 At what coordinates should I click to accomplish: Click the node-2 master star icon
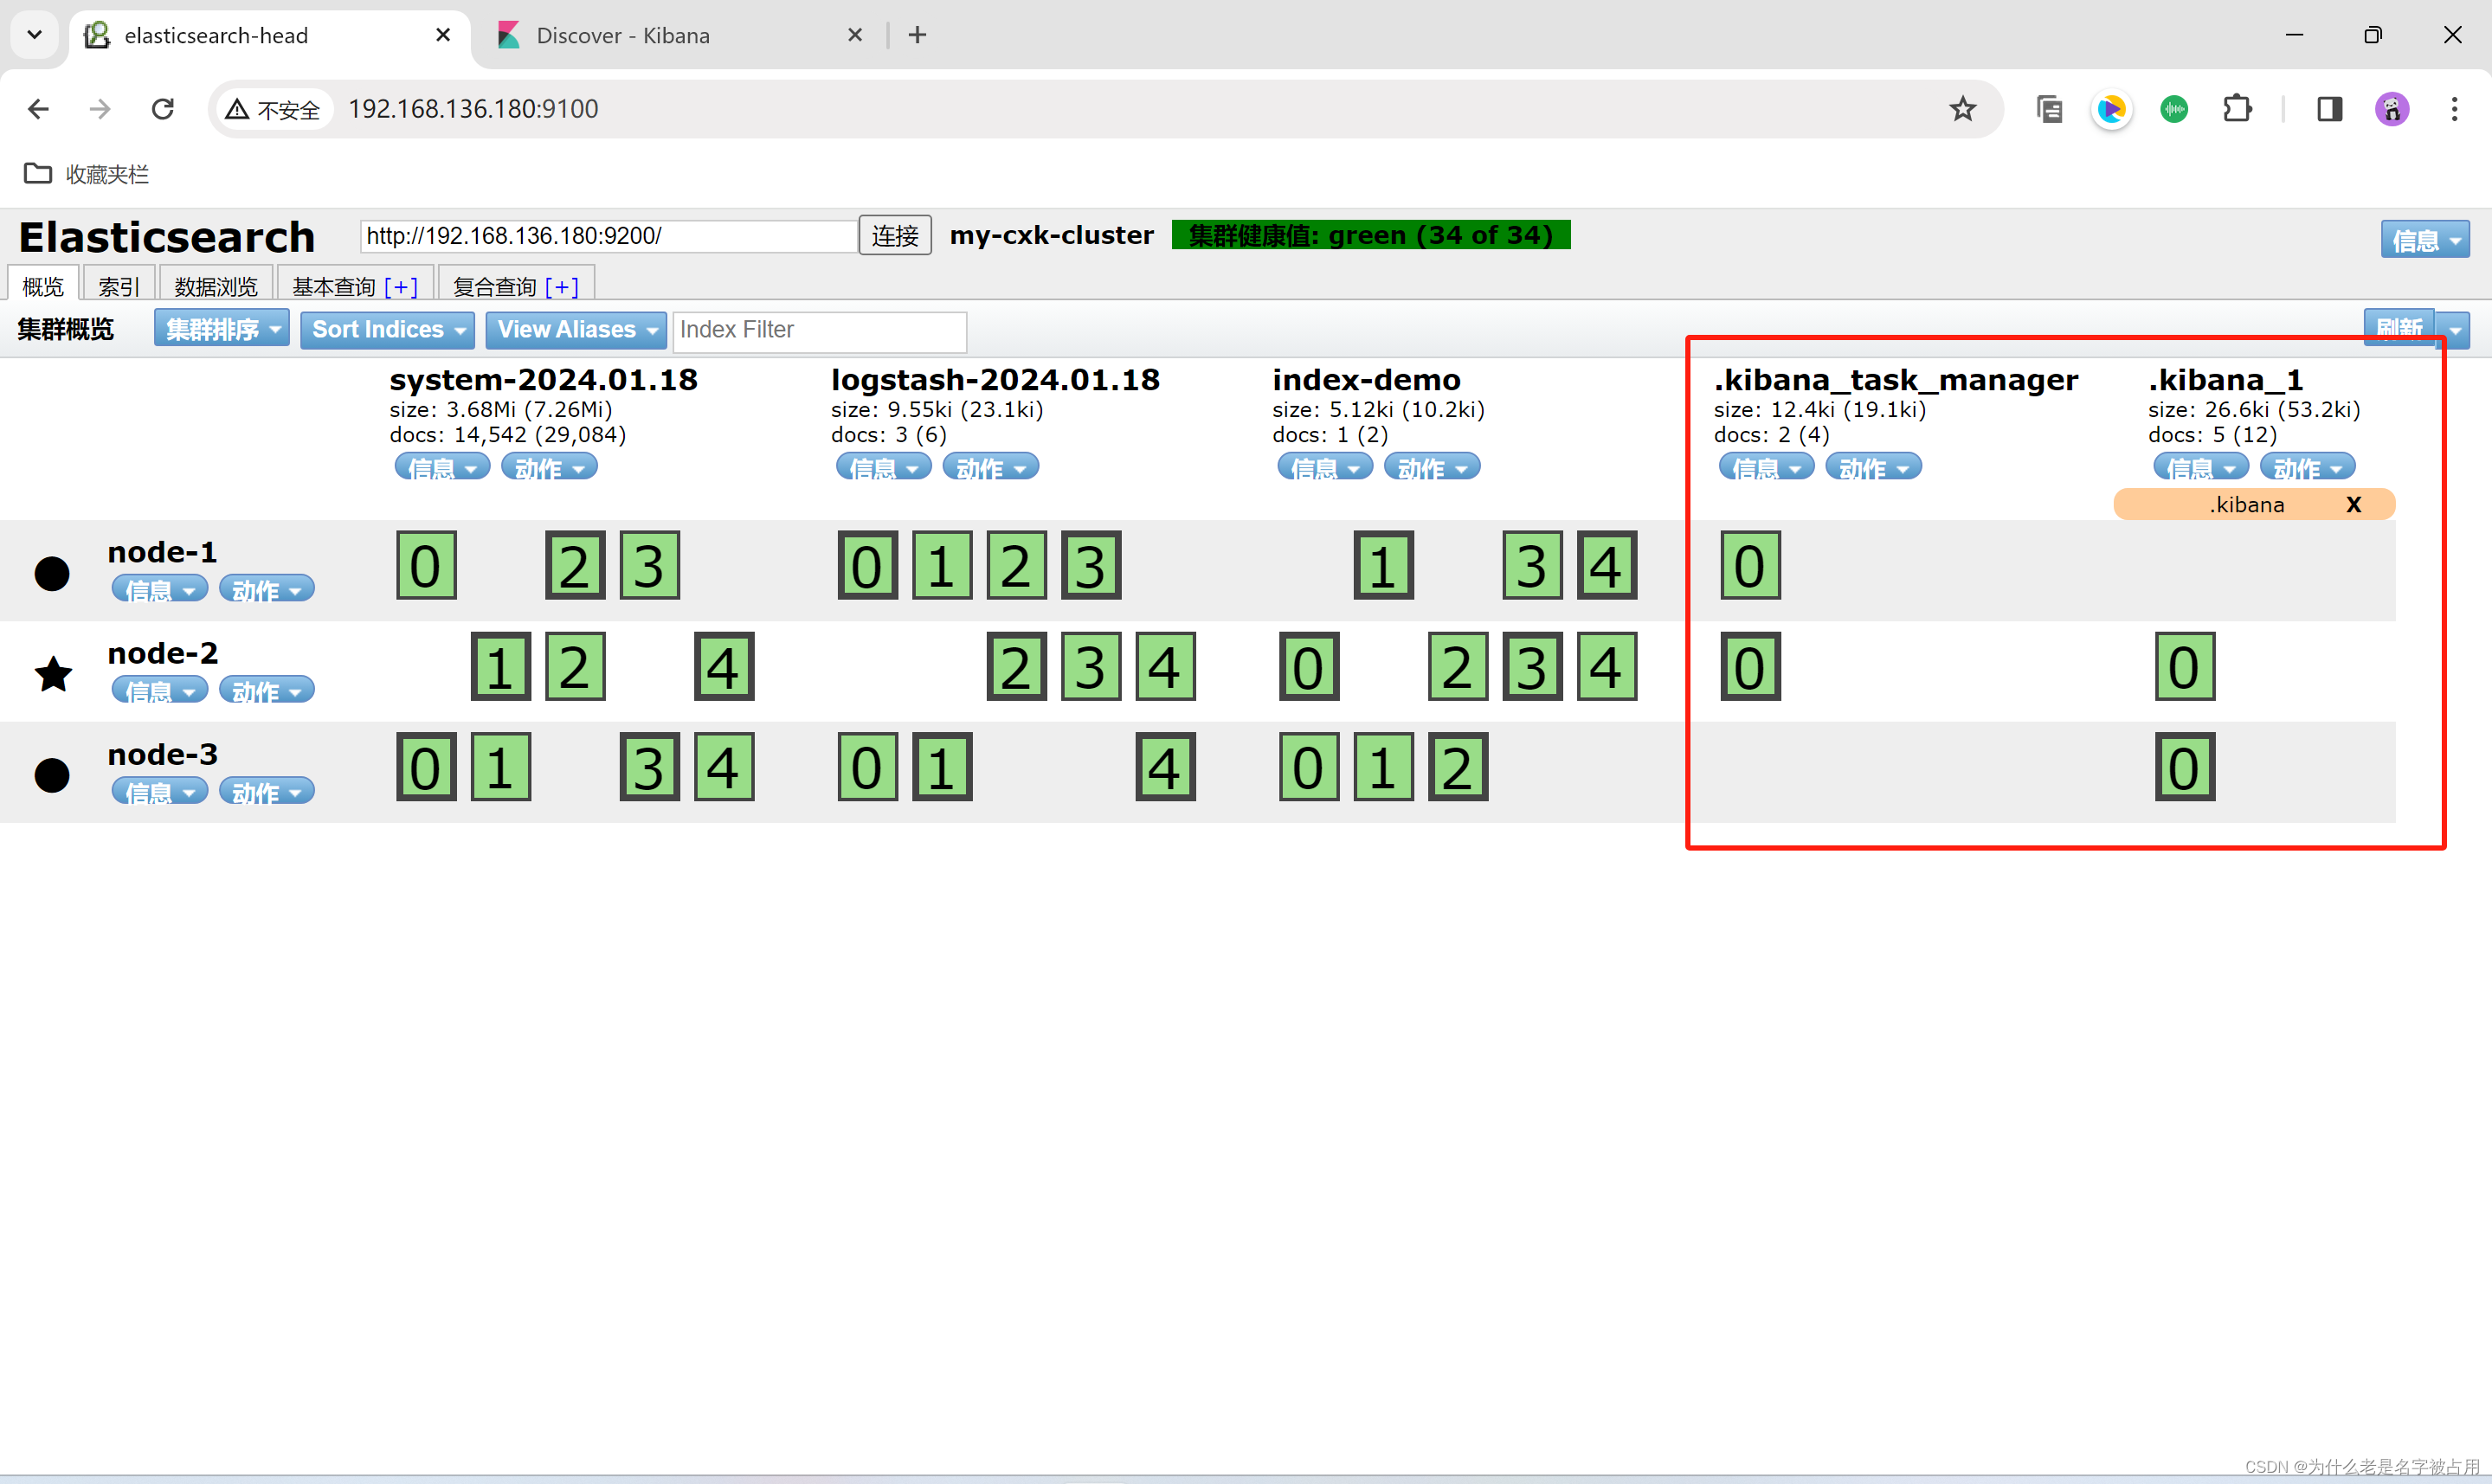pos(53,673)
